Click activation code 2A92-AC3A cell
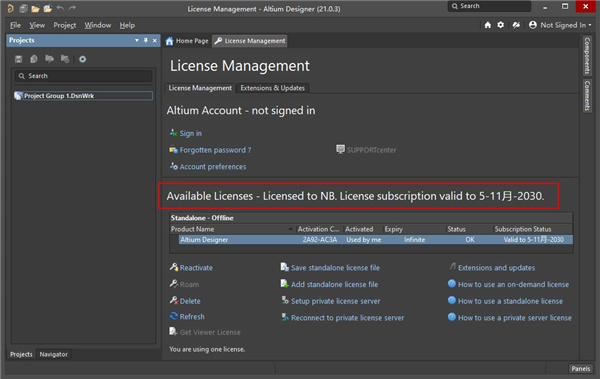The image size is (600, 379). point(320,240)
